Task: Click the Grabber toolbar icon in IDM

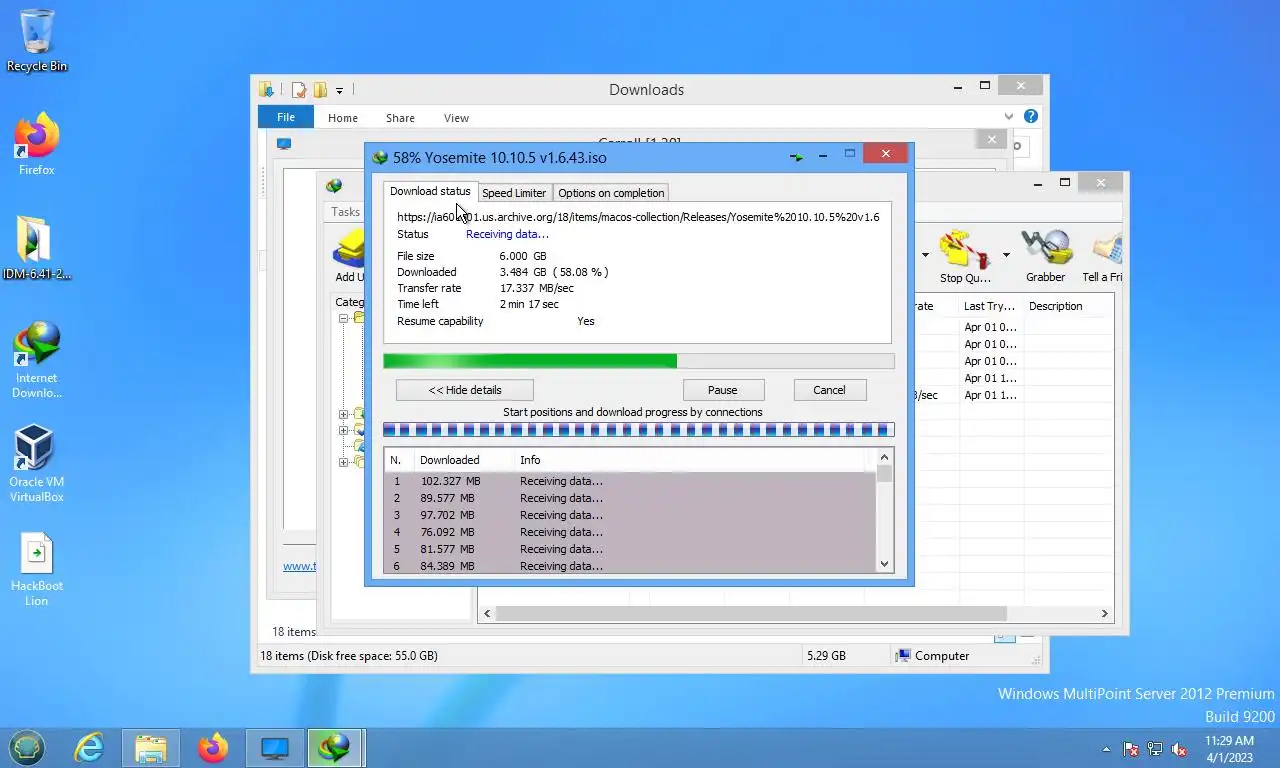Action: pos(1045,256)
